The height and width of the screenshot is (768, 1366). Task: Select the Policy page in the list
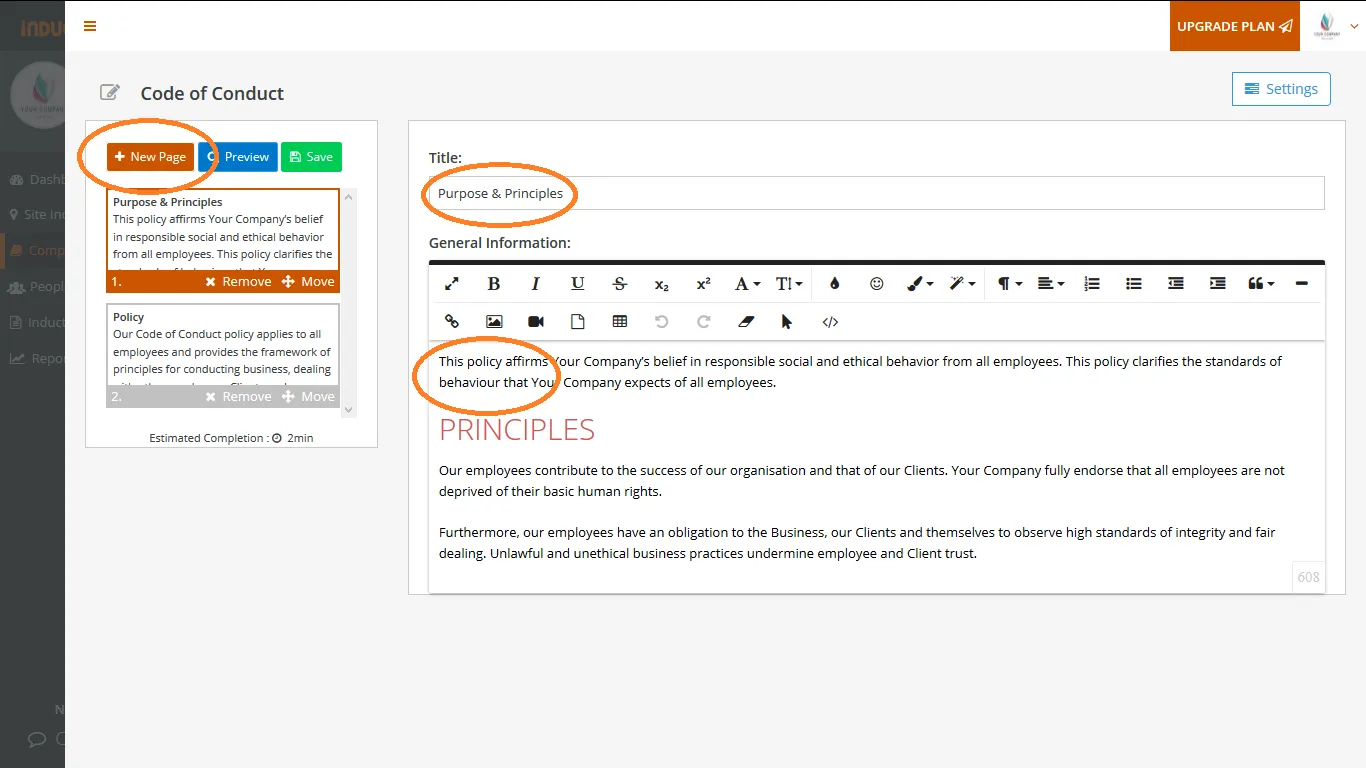[222, 343]
